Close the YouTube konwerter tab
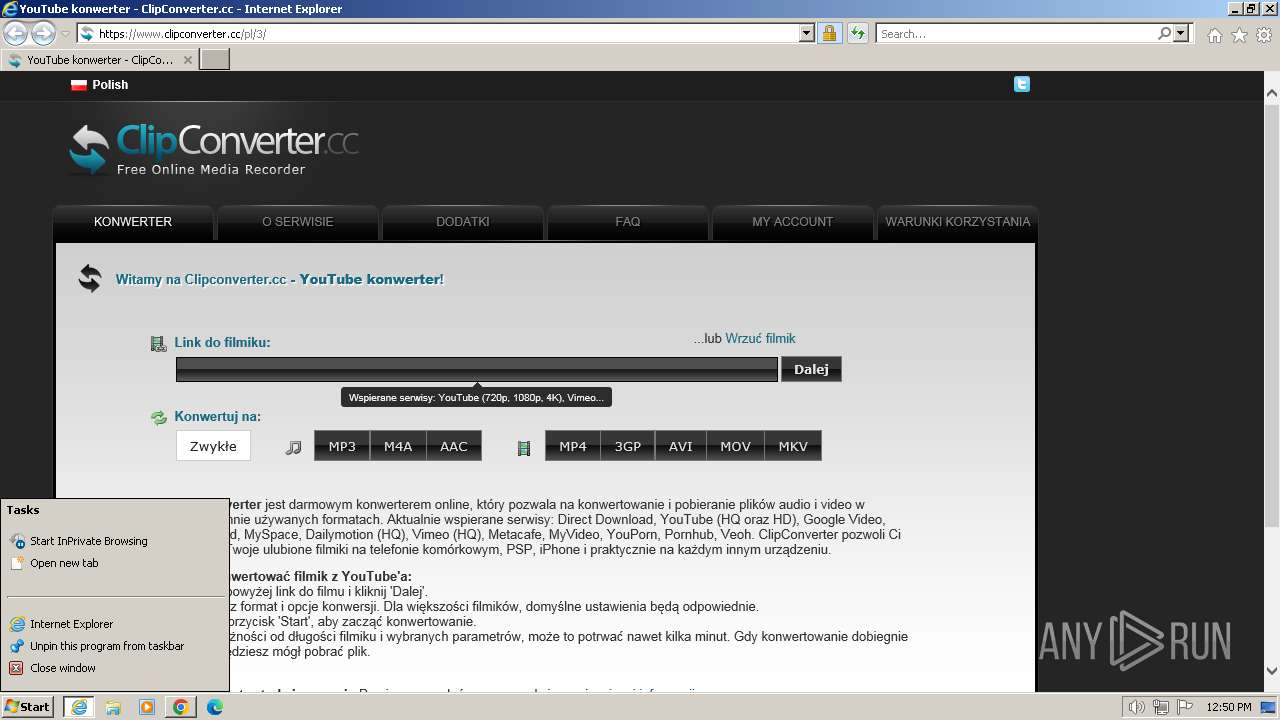The width and height of the screenshot is (1280, 720). click(187, 60)
